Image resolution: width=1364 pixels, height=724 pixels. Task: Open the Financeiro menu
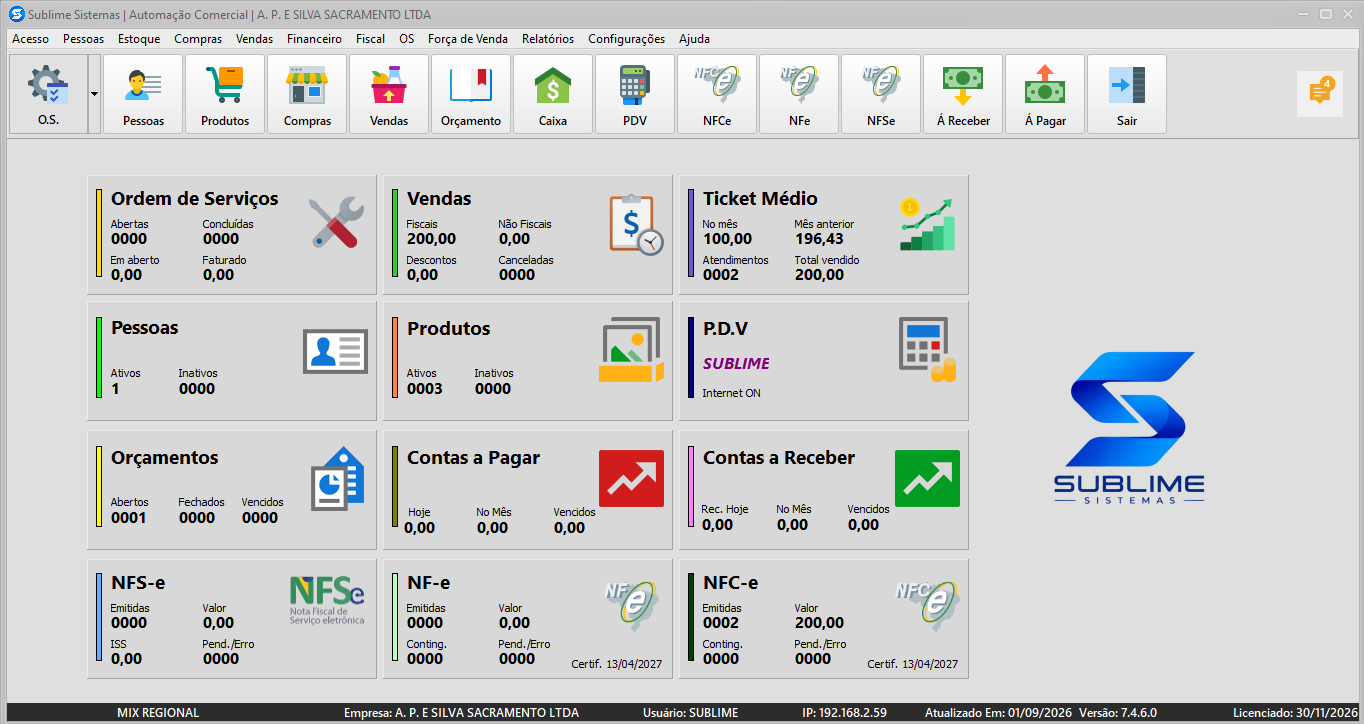[x=314, y=39]
